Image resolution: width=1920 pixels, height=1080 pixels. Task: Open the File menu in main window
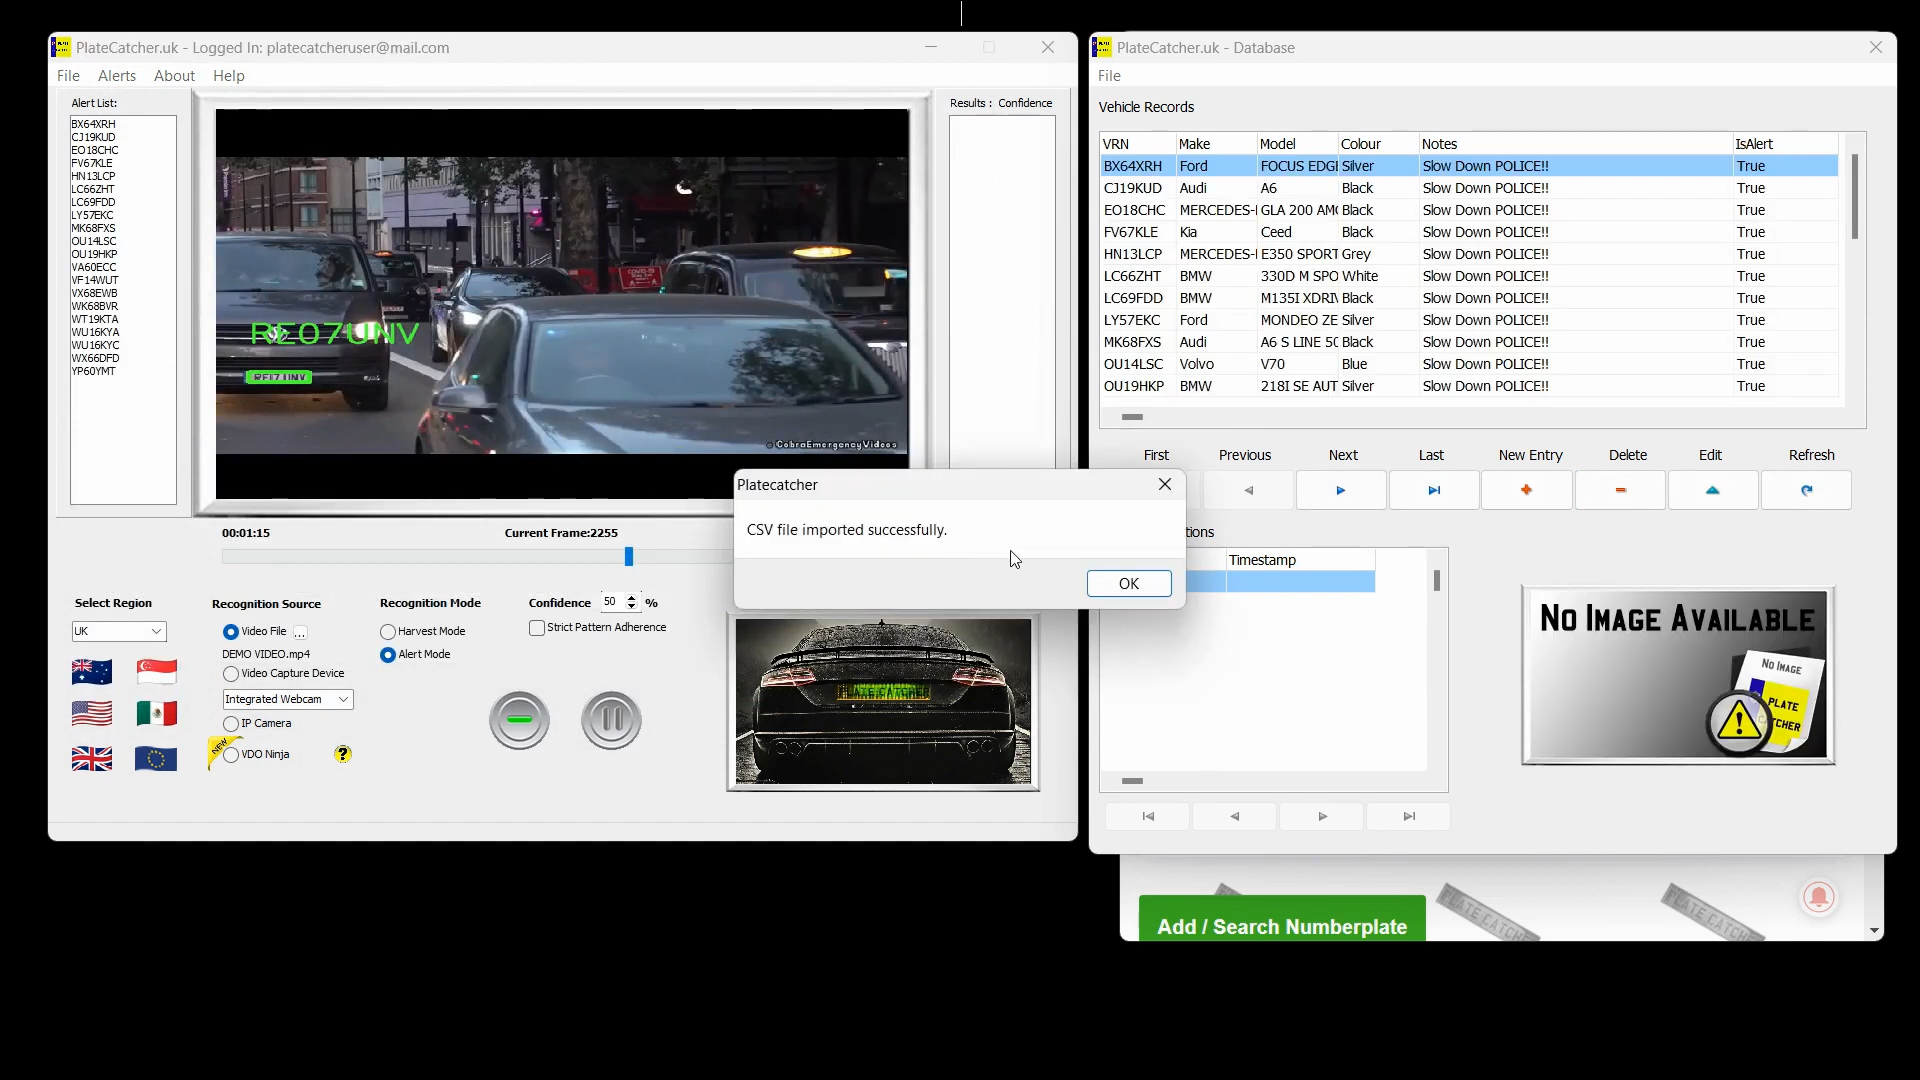(68, 76)
